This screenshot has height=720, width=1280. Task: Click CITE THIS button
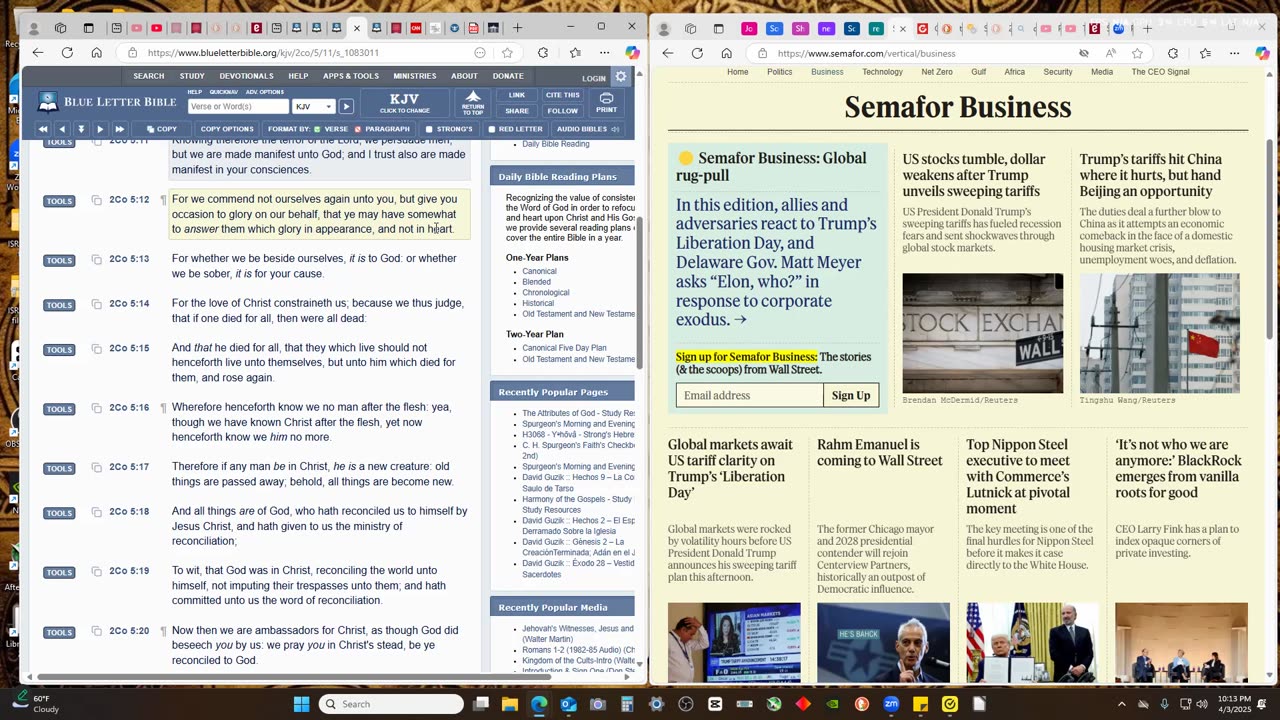pyautogui.click(x=563, y=95)
